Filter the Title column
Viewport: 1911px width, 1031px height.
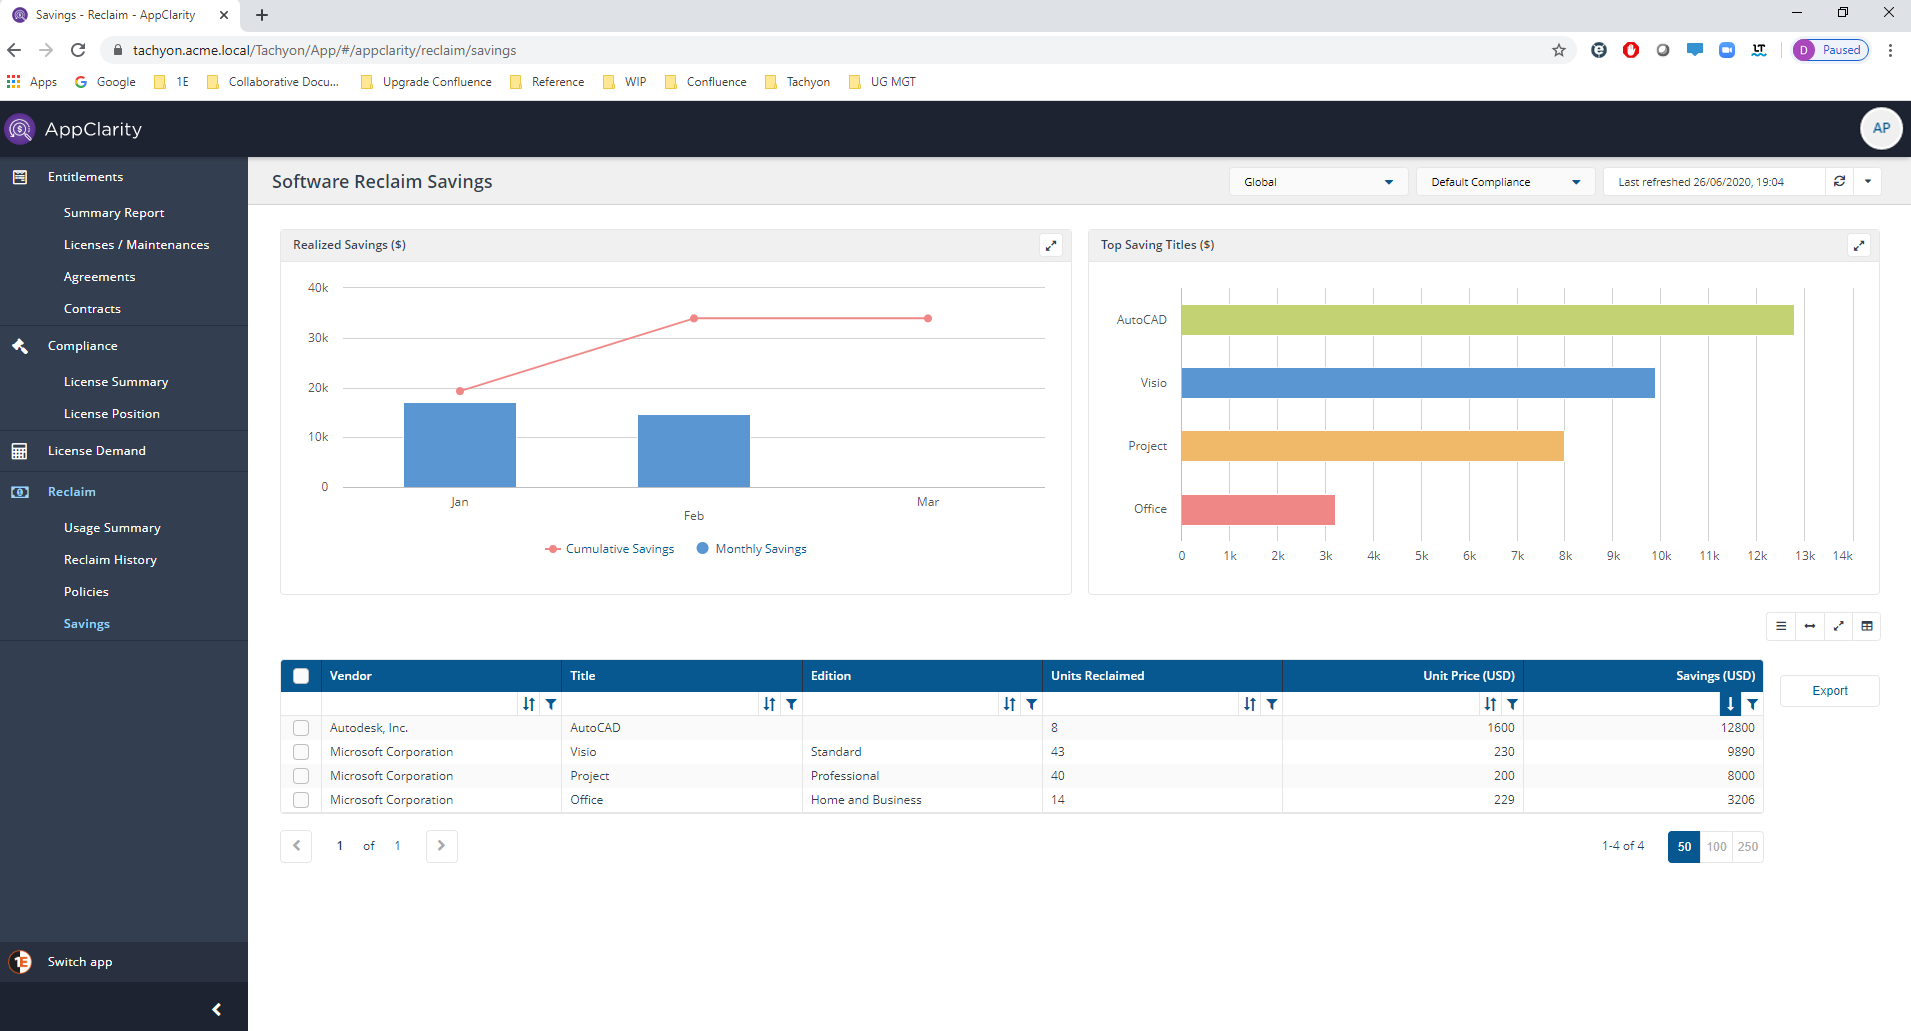click(792, 704)
